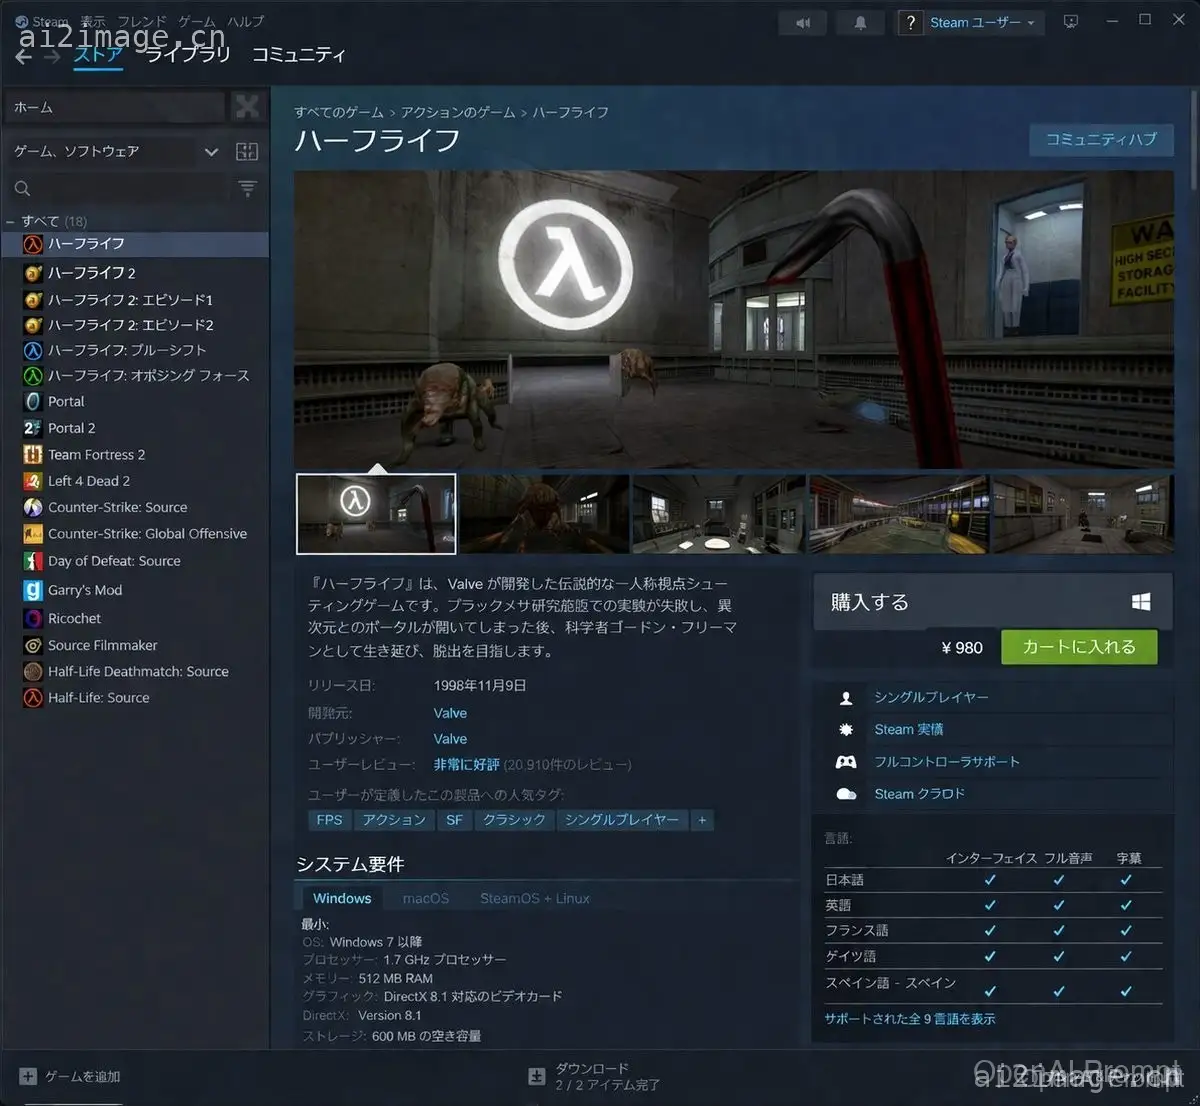1200x1106 pixels.
Task: Click the アクション tag
Action: point(394,820)
